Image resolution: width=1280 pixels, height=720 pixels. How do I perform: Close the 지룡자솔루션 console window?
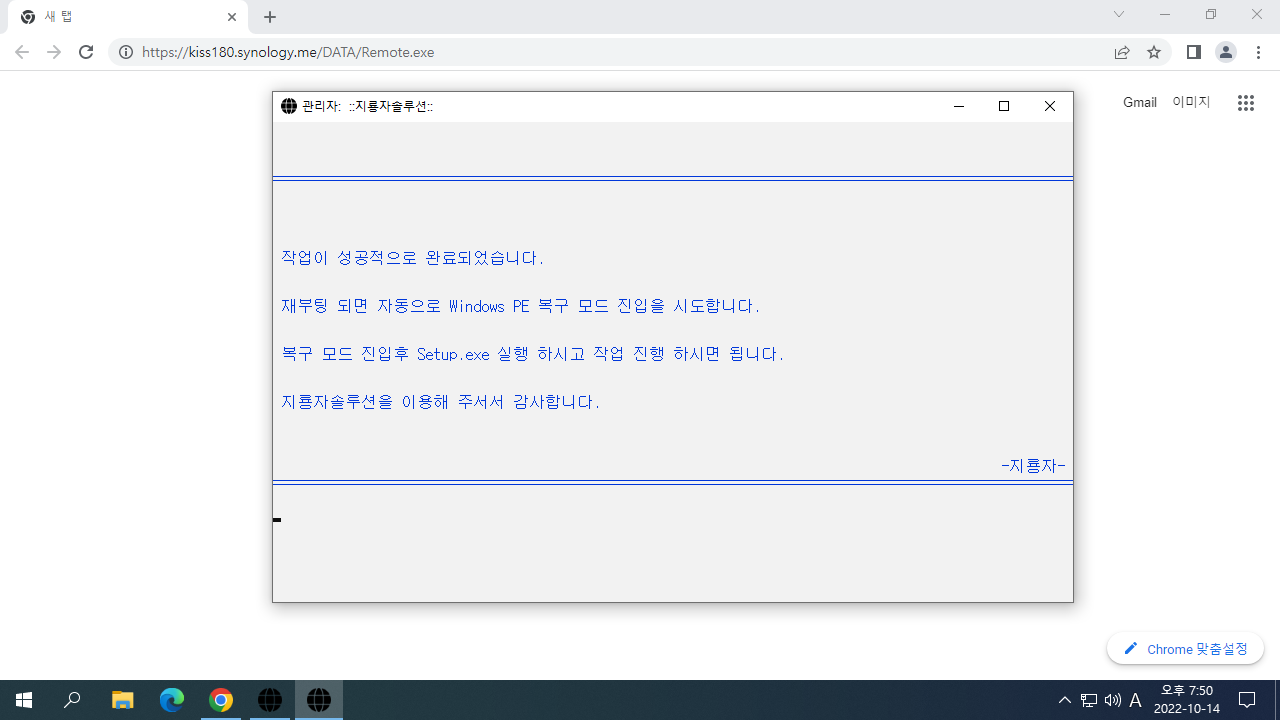[x=1049, y=106]
